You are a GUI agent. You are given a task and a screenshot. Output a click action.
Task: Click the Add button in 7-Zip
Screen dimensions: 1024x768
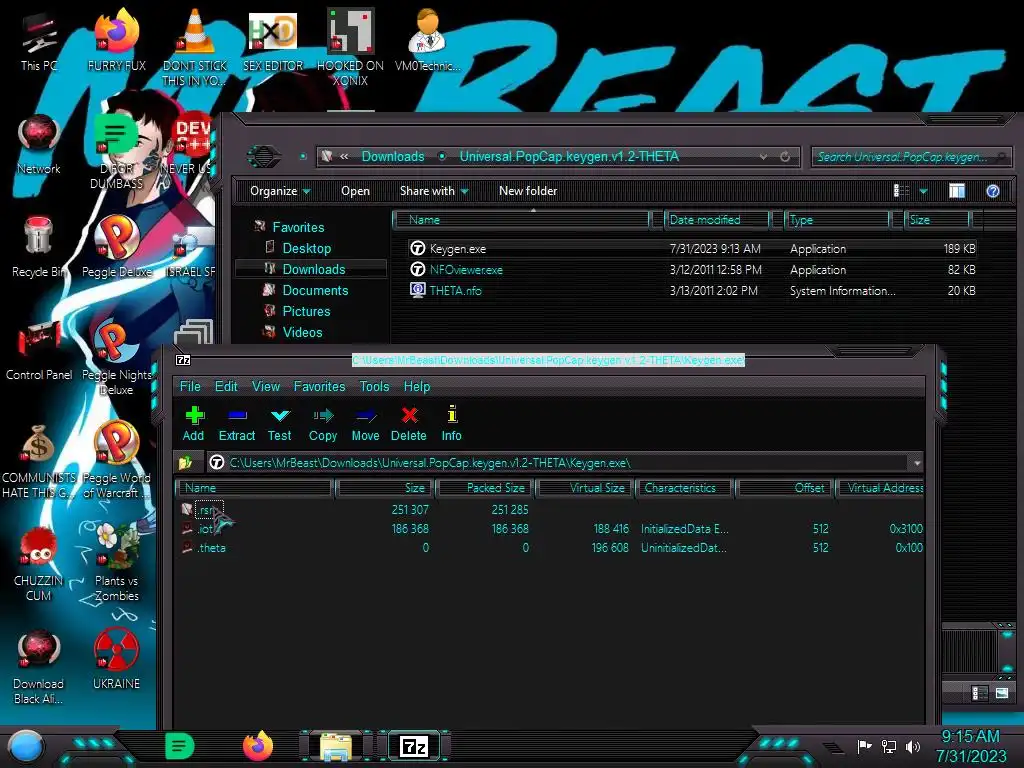193,424
